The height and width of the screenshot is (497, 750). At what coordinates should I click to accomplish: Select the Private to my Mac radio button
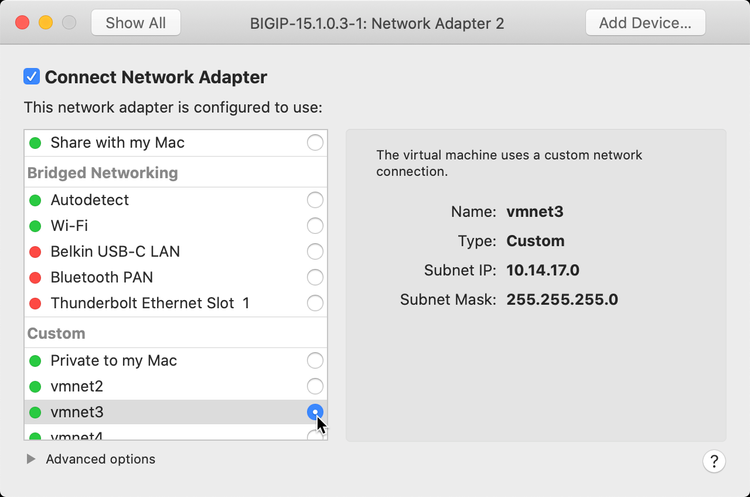pos(315,360)
